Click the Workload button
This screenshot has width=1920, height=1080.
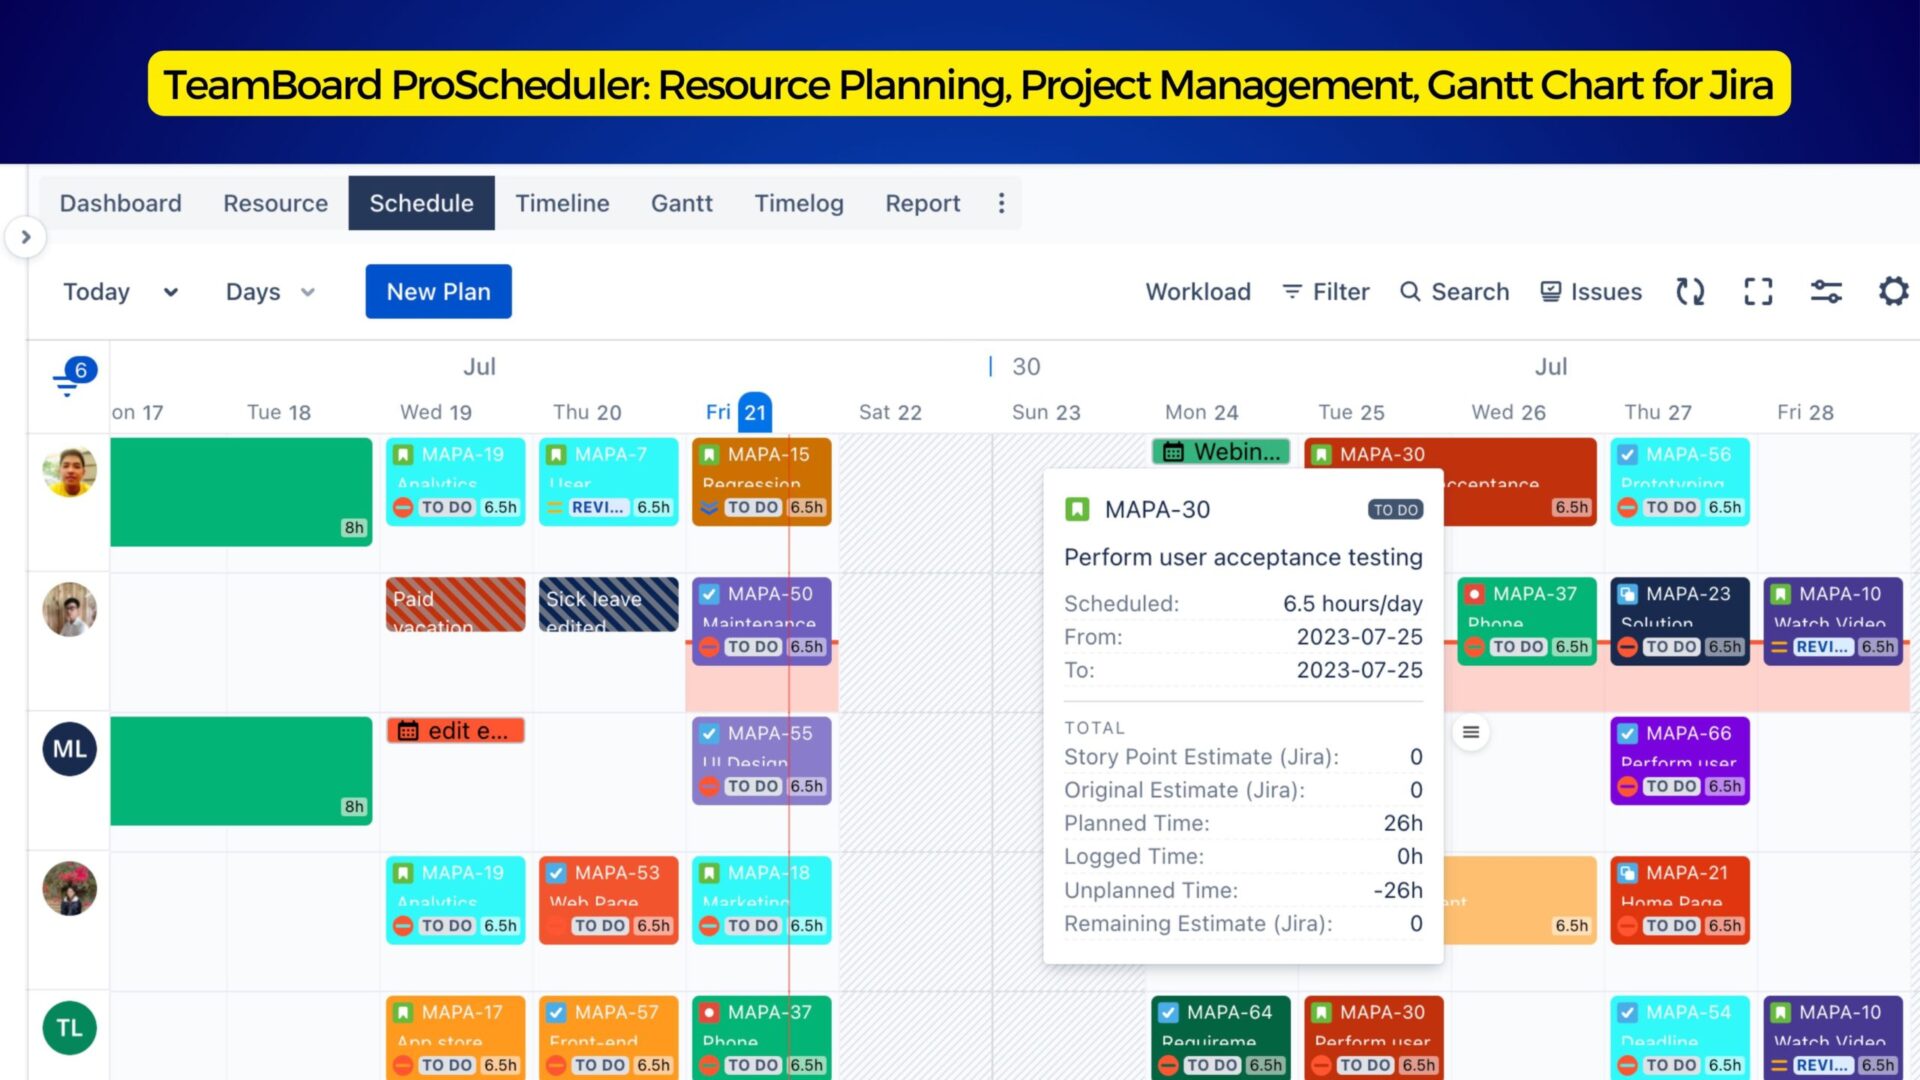(x=1198, y=292)
